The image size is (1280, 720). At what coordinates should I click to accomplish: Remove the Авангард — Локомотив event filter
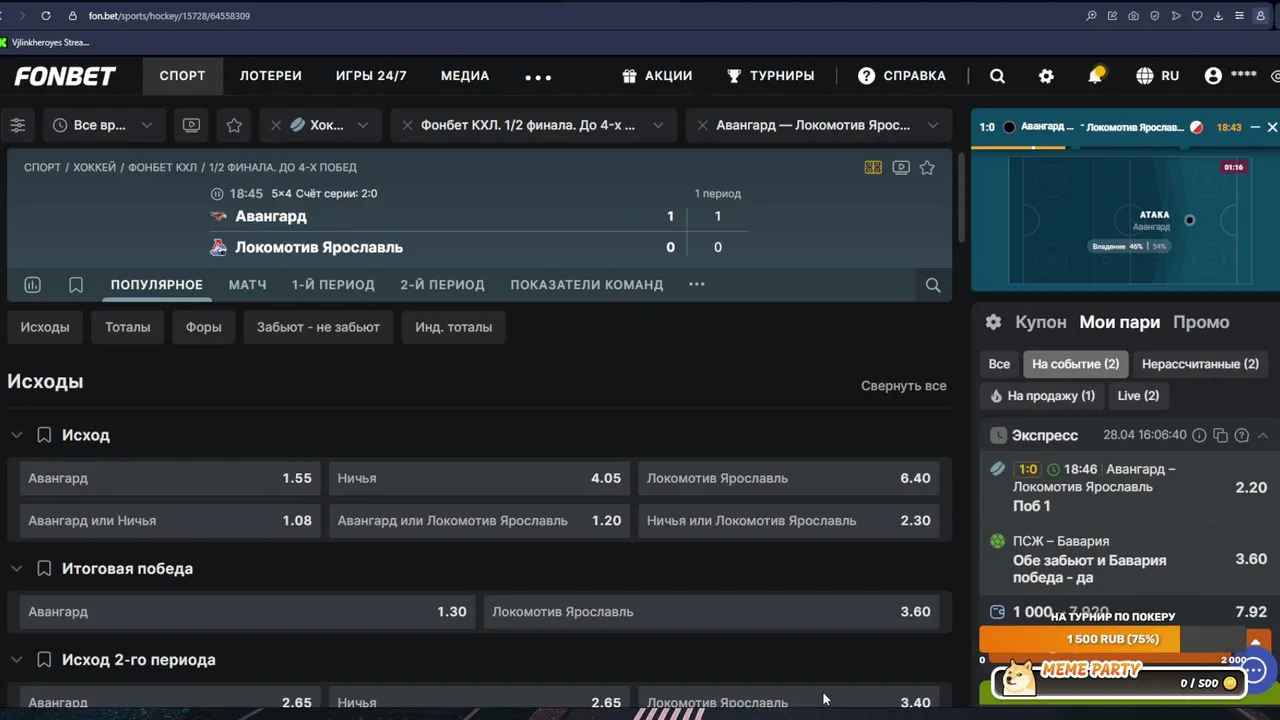click(x=702, y=125)
